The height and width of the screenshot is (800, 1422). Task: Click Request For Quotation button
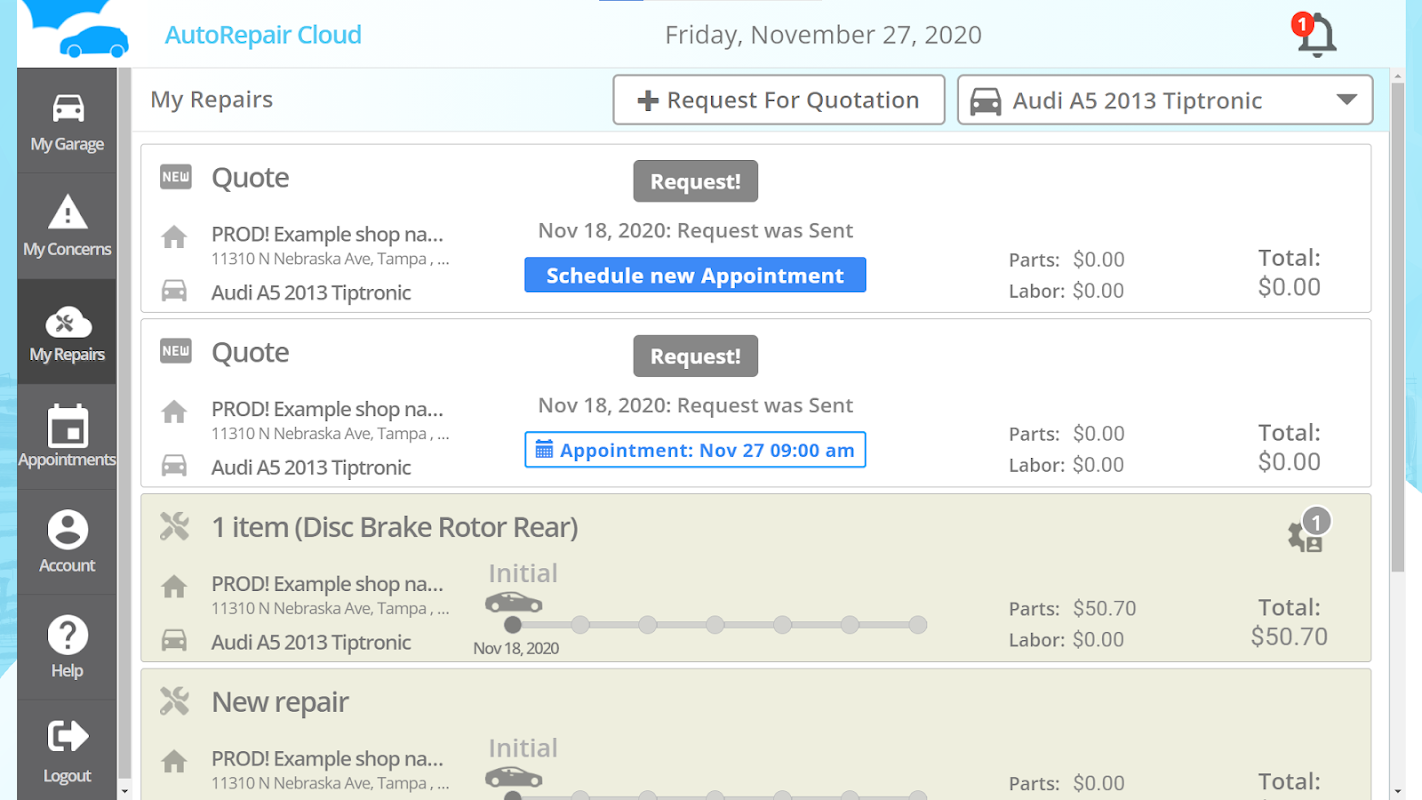(778, 100)
